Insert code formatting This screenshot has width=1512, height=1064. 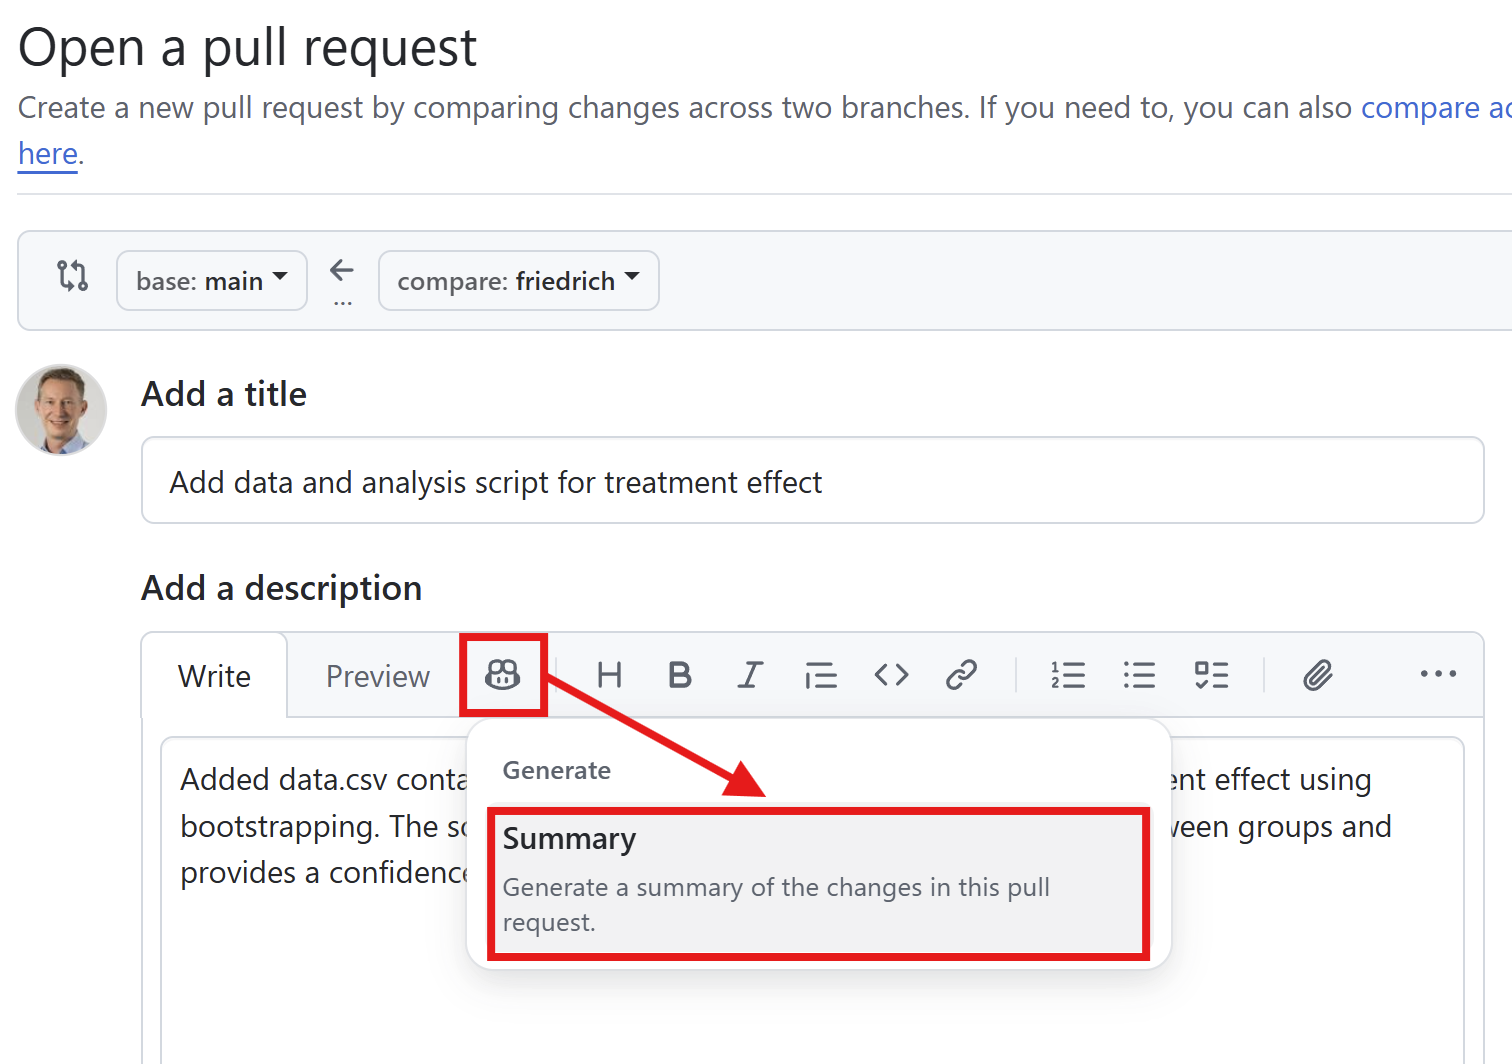point(891,675)
